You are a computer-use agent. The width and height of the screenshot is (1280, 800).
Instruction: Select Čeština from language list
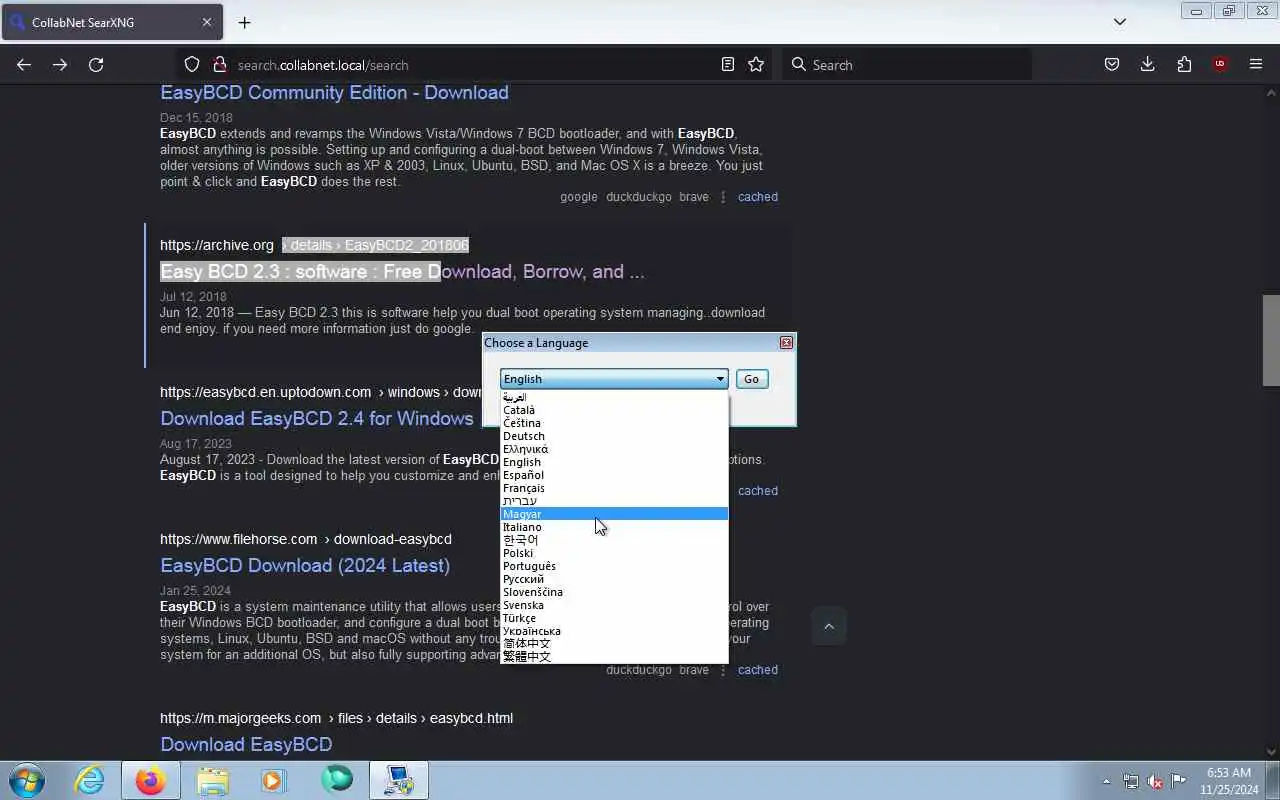point(614,423)
